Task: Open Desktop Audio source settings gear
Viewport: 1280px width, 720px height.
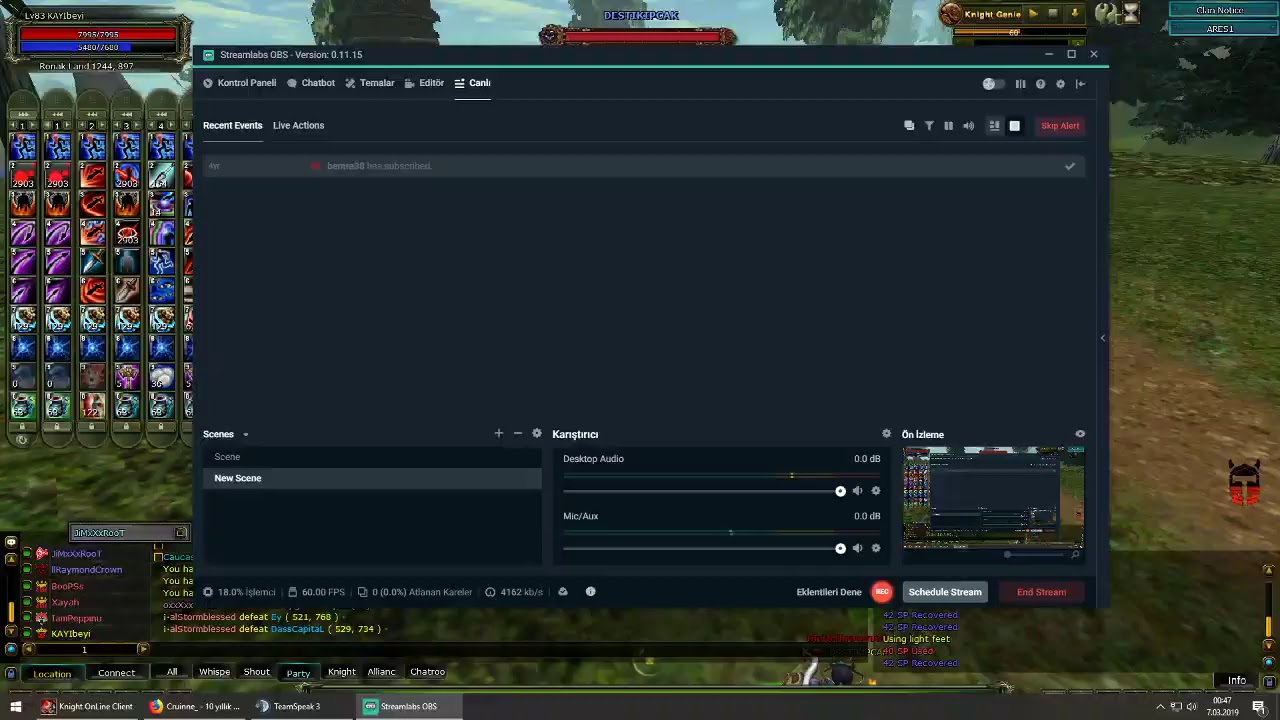Action: [x=876, y=491]
